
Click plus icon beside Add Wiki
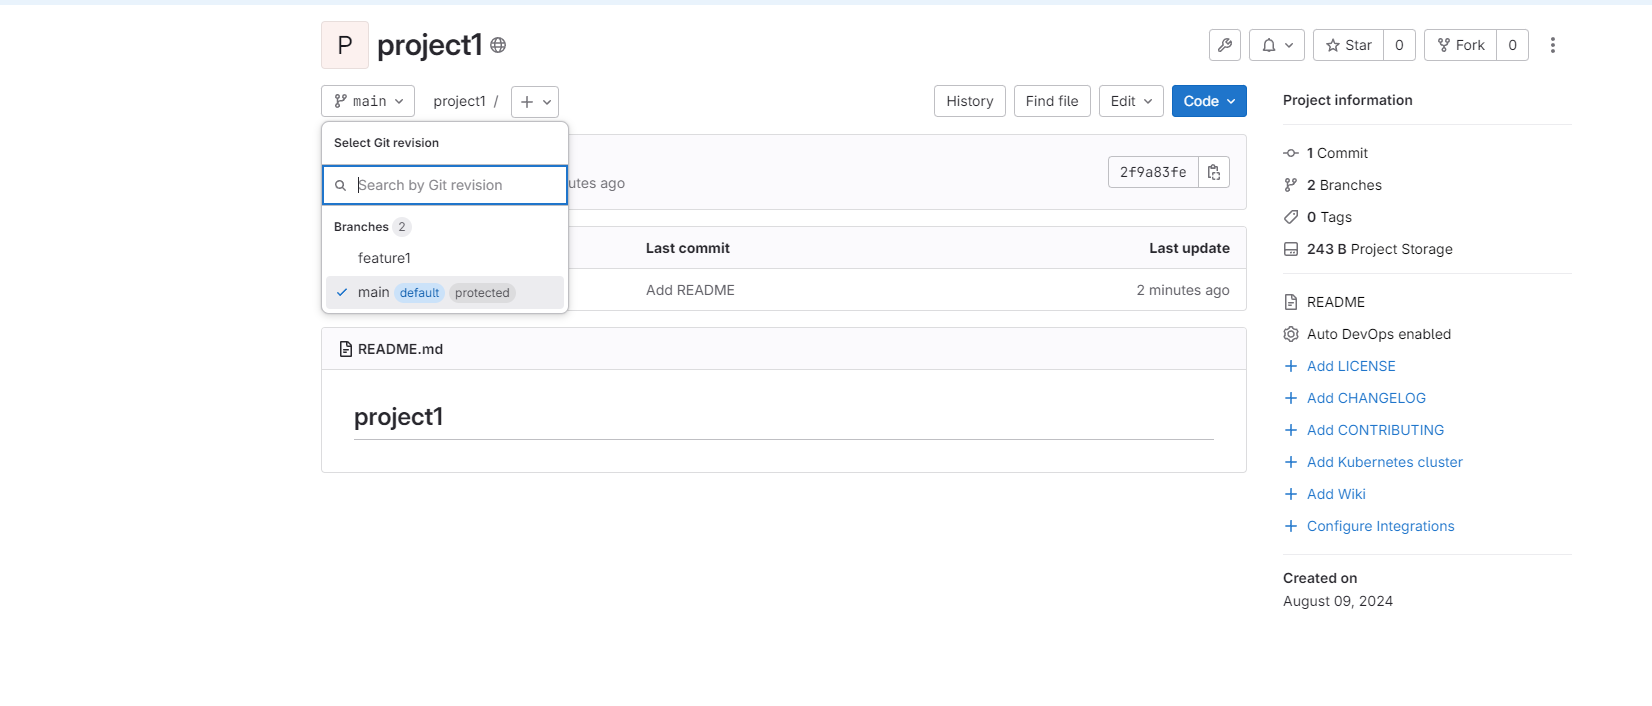1291,494
